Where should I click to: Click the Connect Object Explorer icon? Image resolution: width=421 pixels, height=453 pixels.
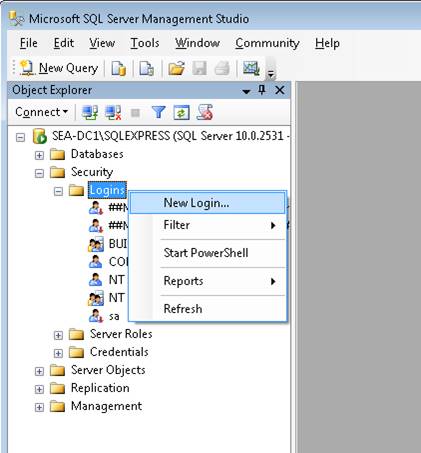point(90,112)
